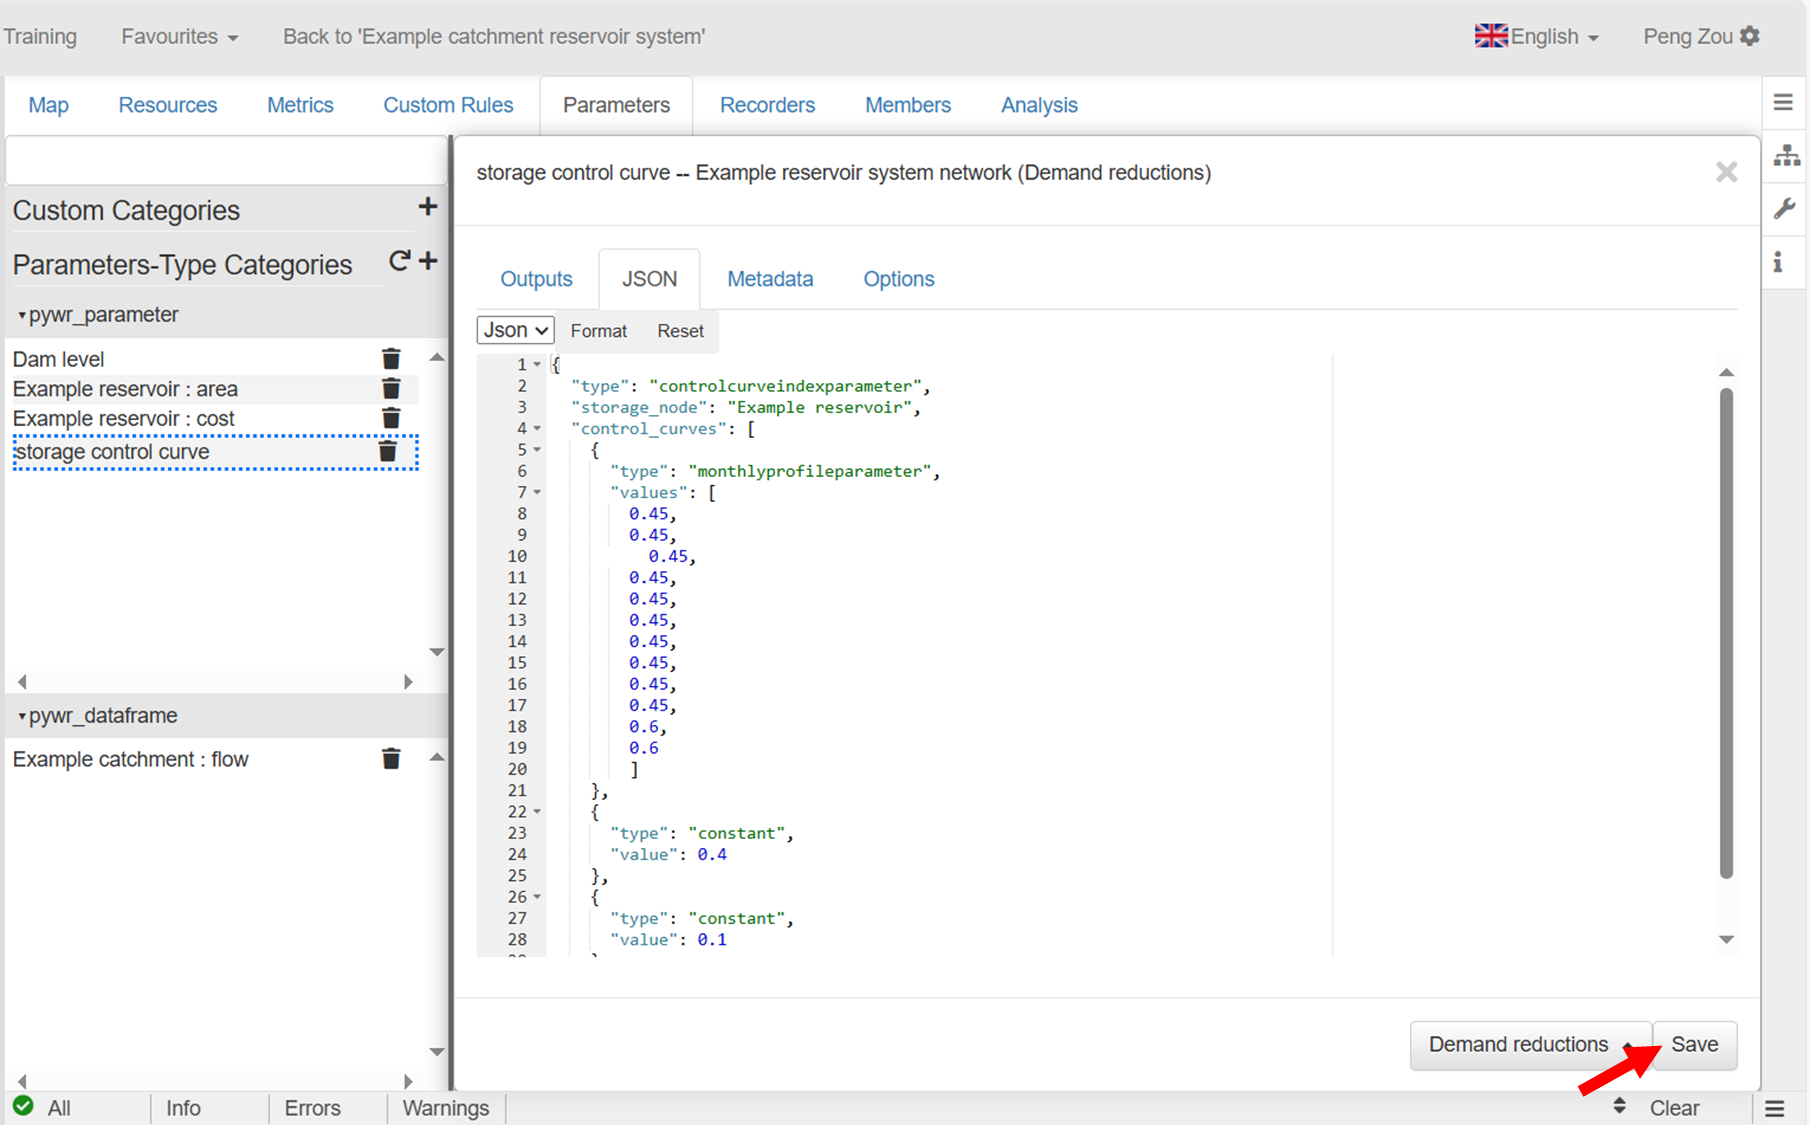Open user settings gear icon
Viewport: 1810px width, 1125px height.
click(x=1750, y=36)
